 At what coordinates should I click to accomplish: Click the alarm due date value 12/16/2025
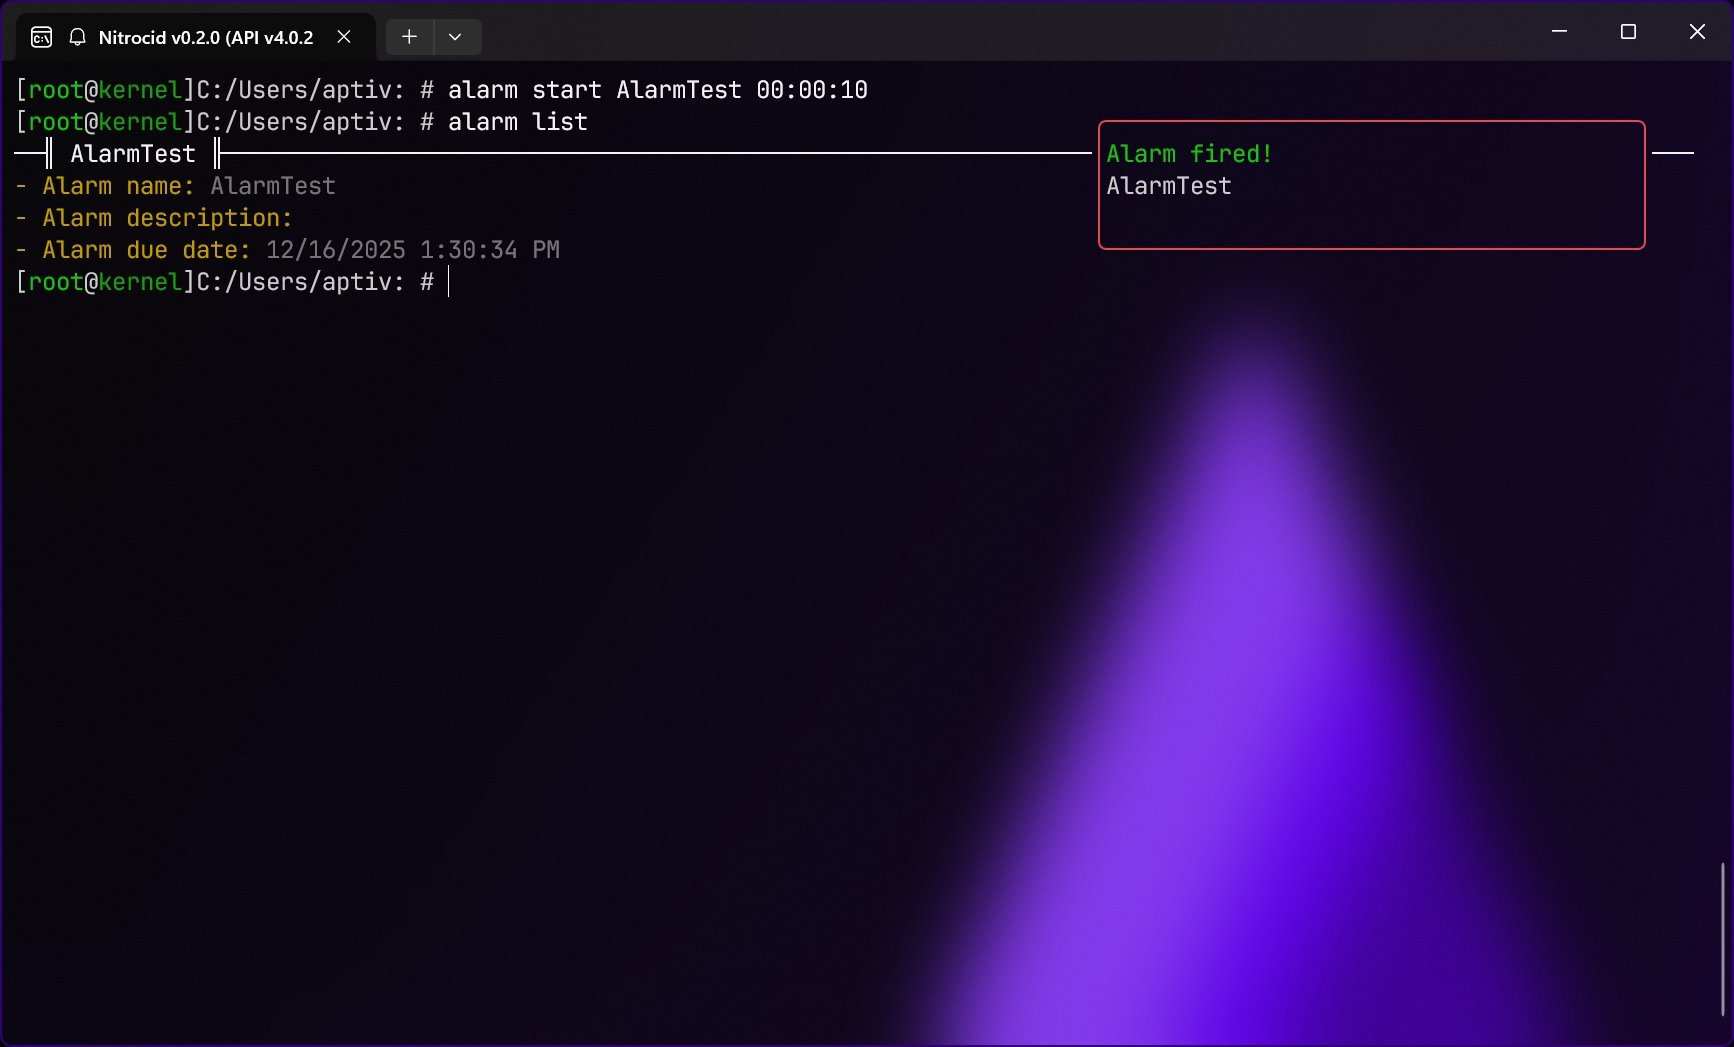(x=335, y=250)
